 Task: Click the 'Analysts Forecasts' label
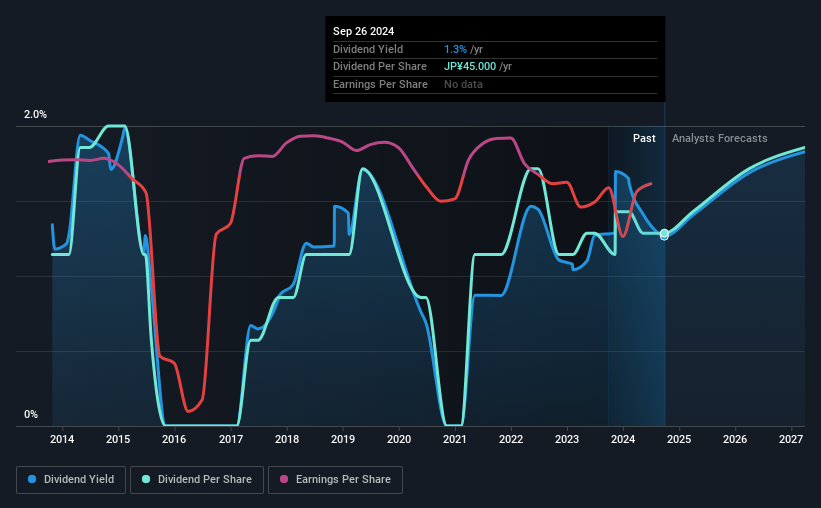tap(719, 138)
